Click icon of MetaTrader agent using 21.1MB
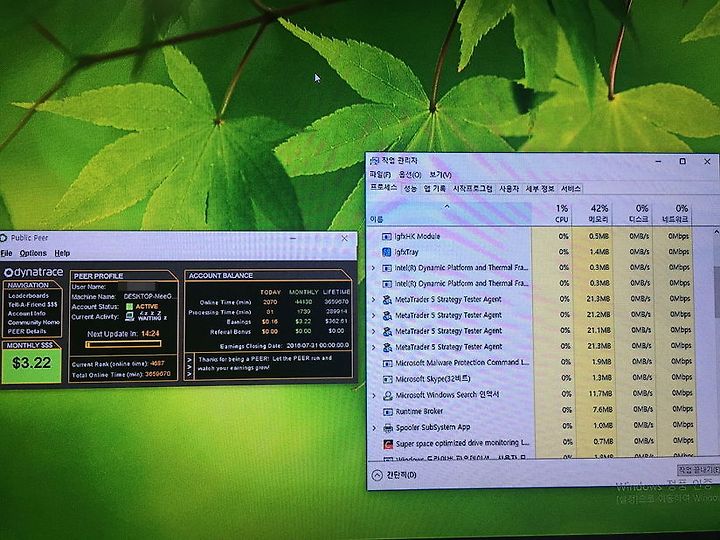This screenshot has width=720, height=540. coord(387,331)
